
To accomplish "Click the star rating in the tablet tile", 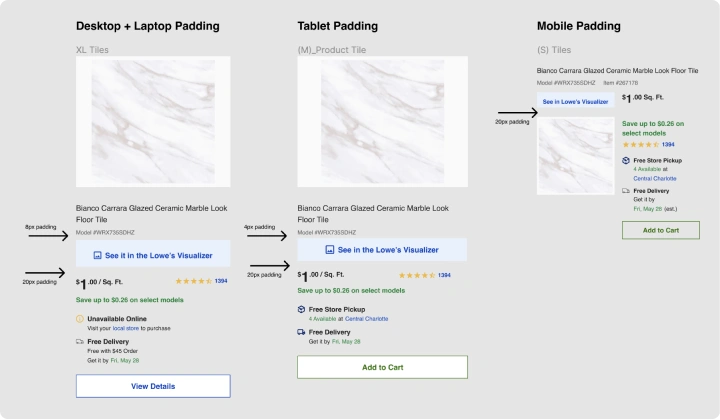I will (x=417, y=275).
